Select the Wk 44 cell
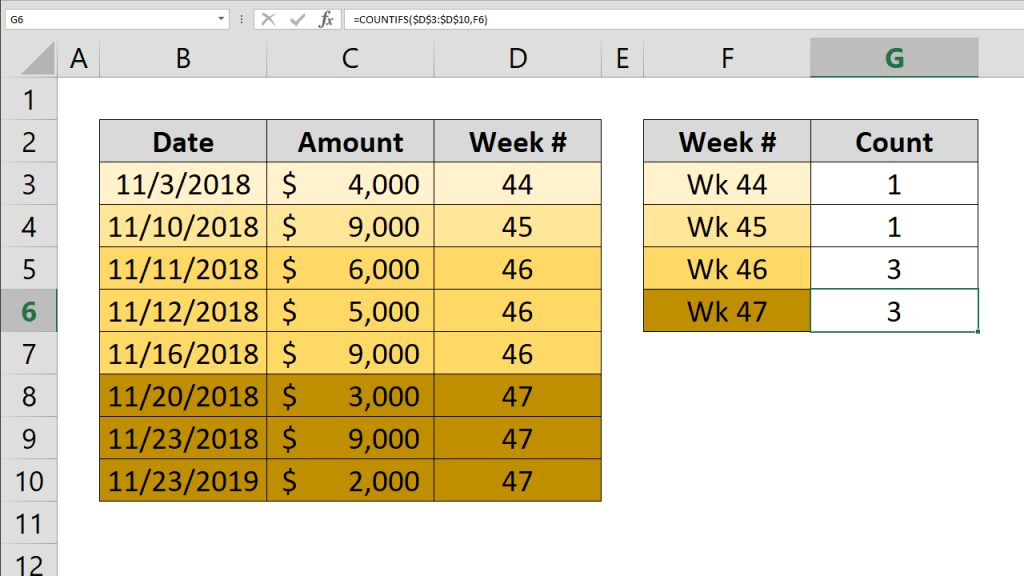 (x=726, y=183)
